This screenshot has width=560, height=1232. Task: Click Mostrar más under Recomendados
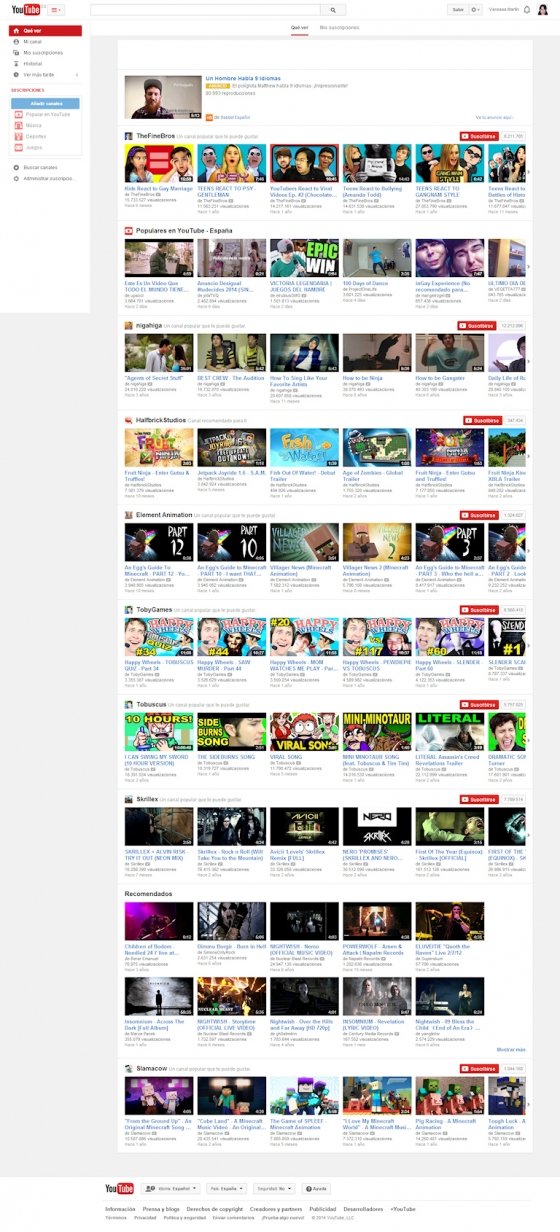coord(511,1049)
